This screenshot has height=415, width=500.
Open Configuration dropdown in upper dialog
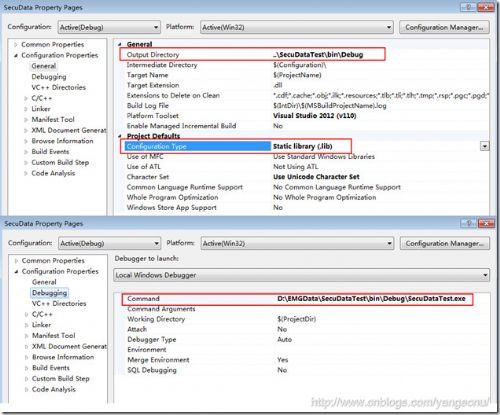[109, 27]
